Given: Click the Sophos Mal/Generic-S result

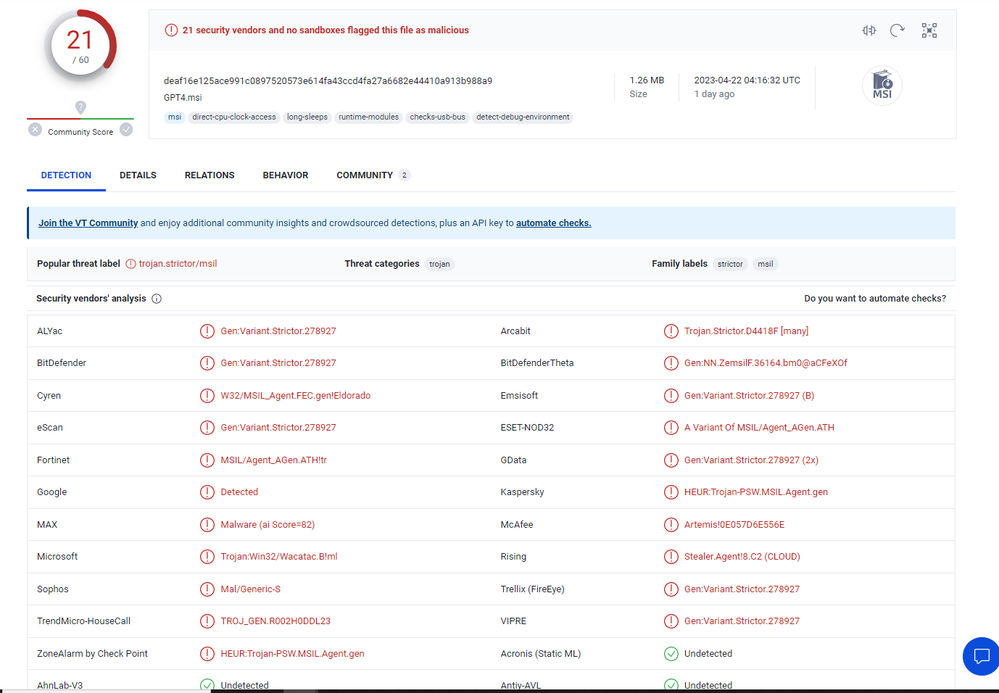Looking at the screenshot, I should (250, 589).
